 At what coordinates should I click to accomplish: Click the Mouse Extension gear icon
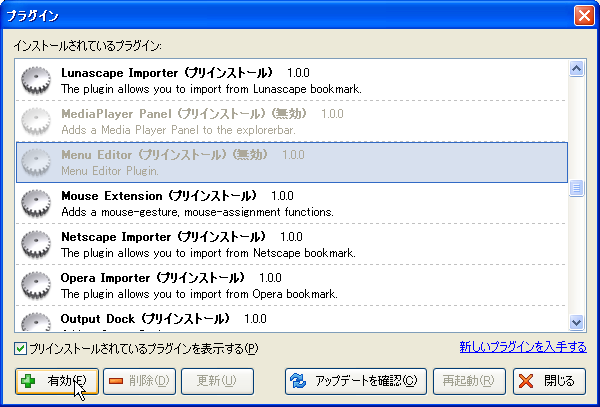click(x=36, y=203)
